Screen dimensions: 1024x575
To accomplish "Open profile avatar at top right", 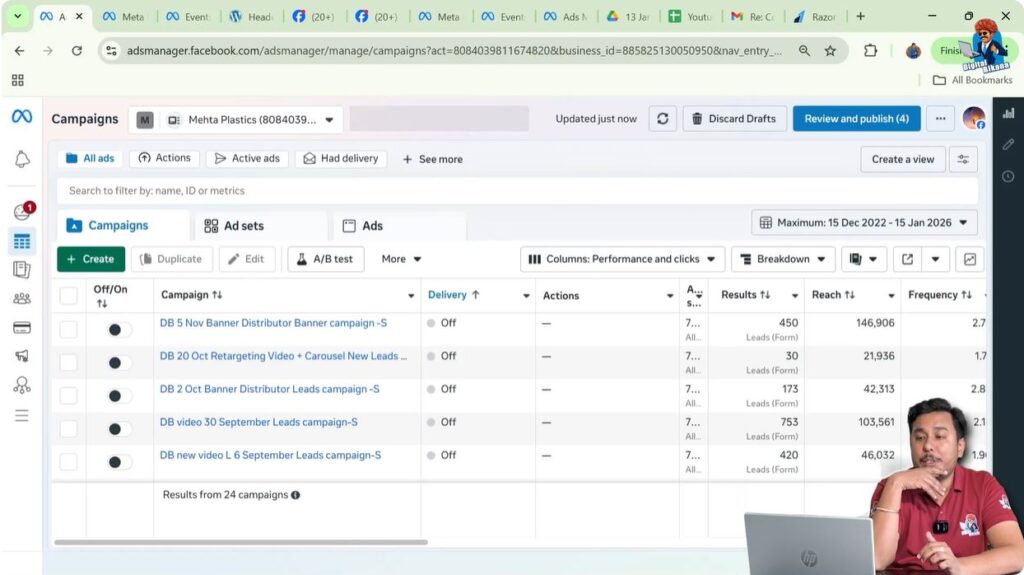I will pyautogui.click(x=974, y=118).
